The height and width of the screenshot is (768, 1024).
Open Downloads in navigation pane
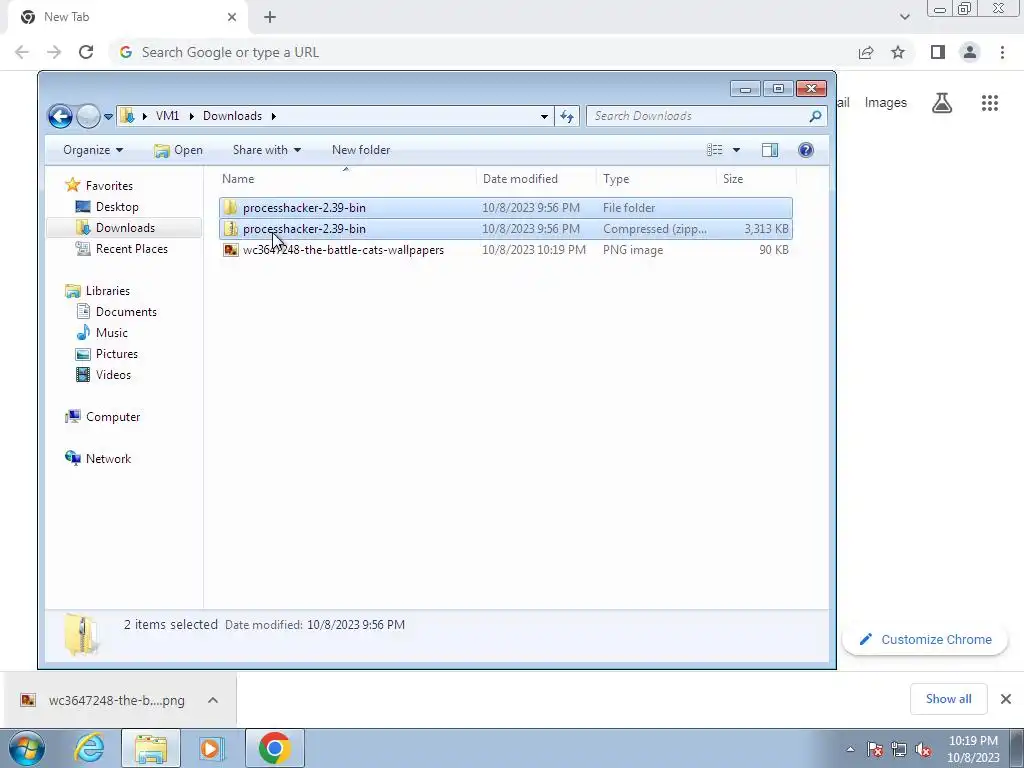pos(125,228)
